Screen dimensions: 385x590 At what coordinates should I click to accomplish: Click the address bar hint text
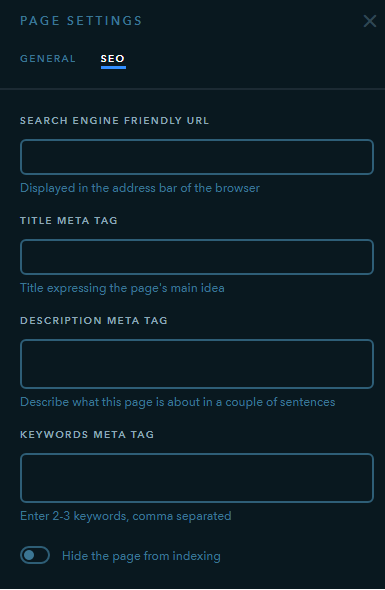click(140, 188)
